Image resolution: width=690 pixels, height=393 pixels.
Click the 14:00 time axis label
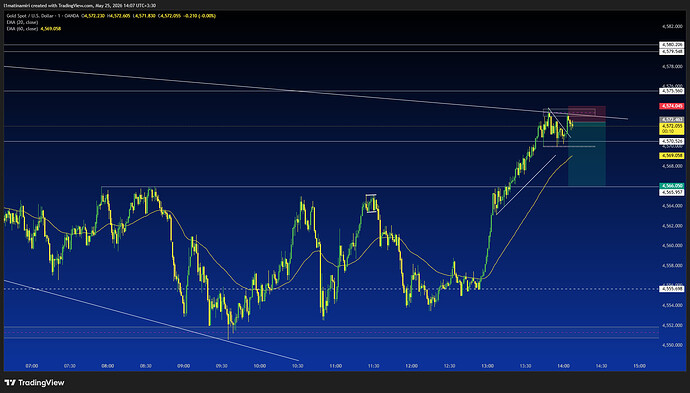click(564, 366)
